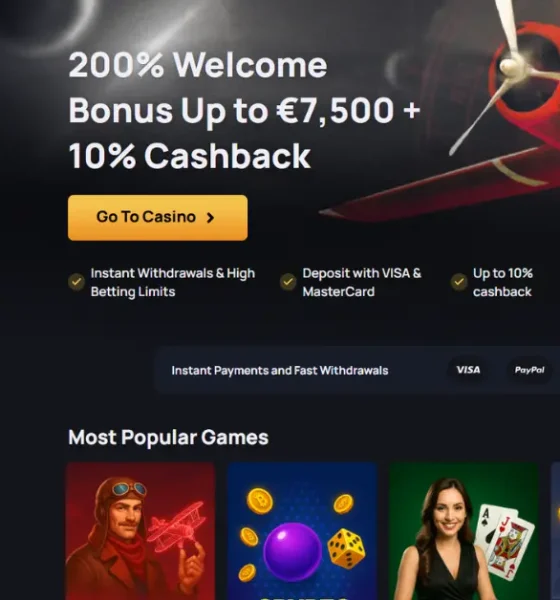This screenshot has height=600, width=560.
Task: Open the aviator pilot game thumbnail
Action: click(140, 531)
